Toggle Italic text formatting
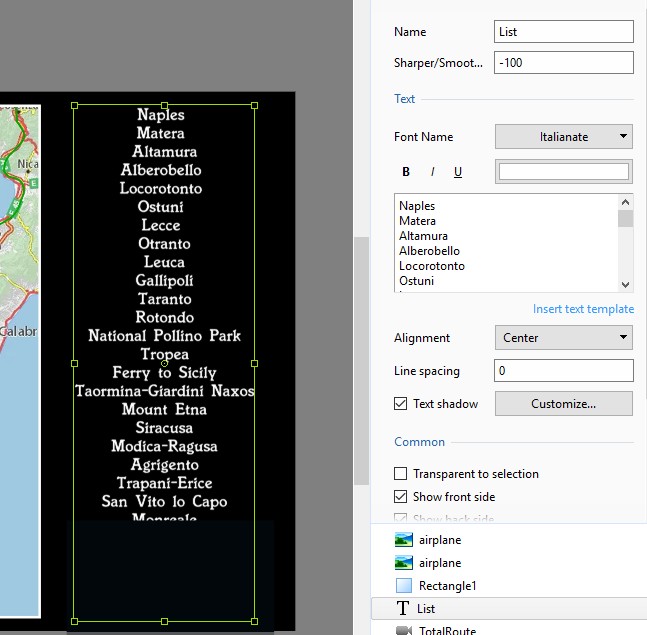647x635 pixels. [432, 172]
